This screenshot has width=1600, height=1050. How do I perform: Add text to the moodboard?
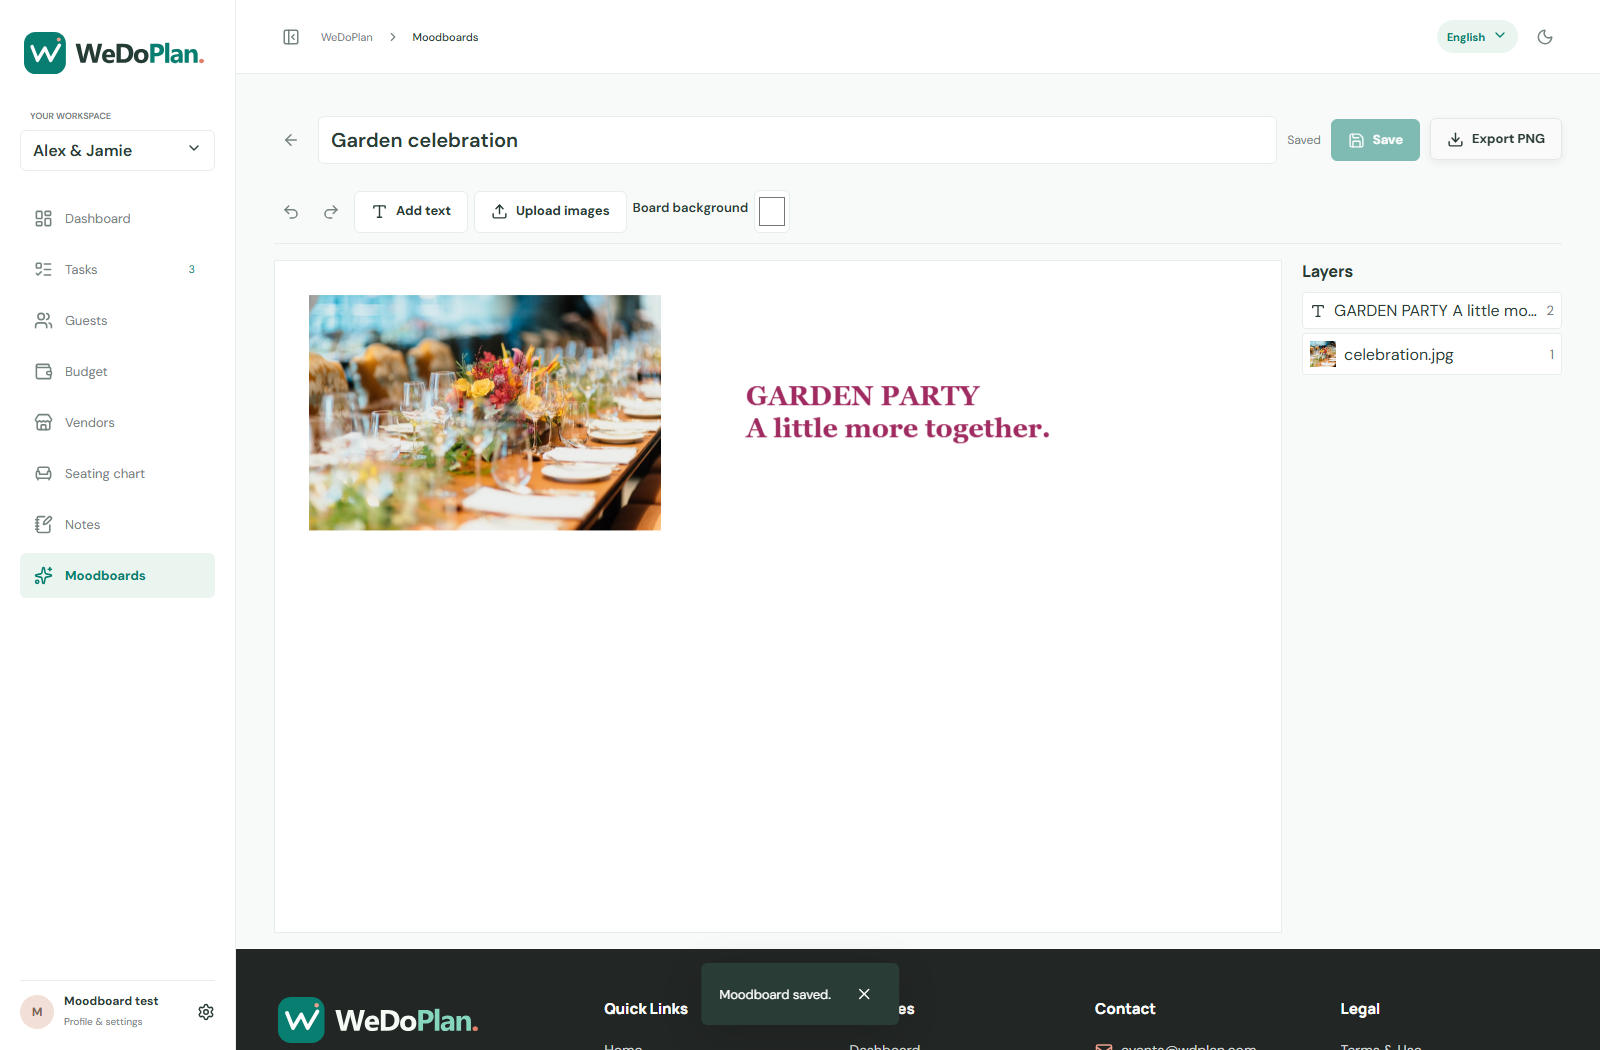pos(411,211)
